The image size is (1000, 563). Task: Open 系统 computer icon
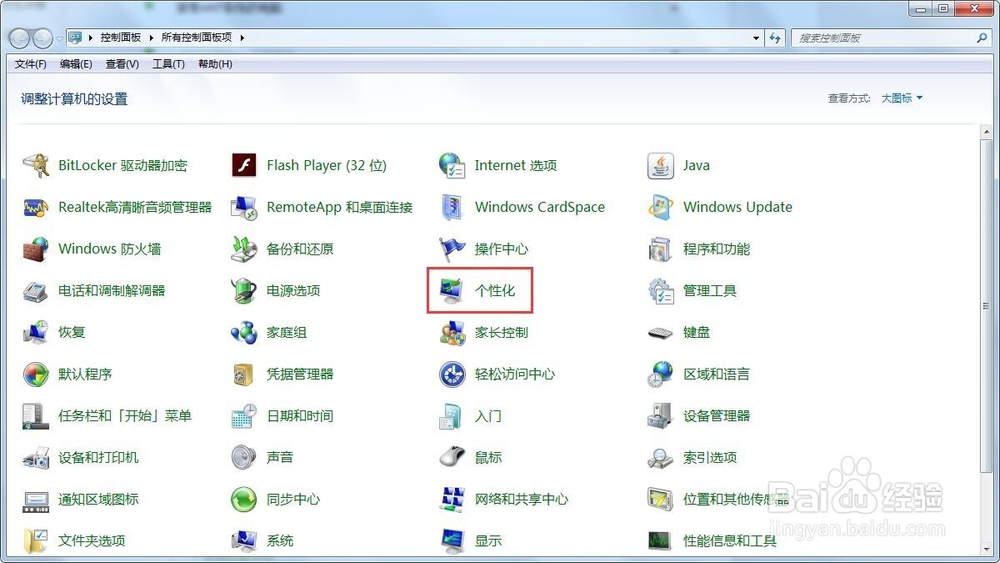pyautogui.click(x=244, y=541)
